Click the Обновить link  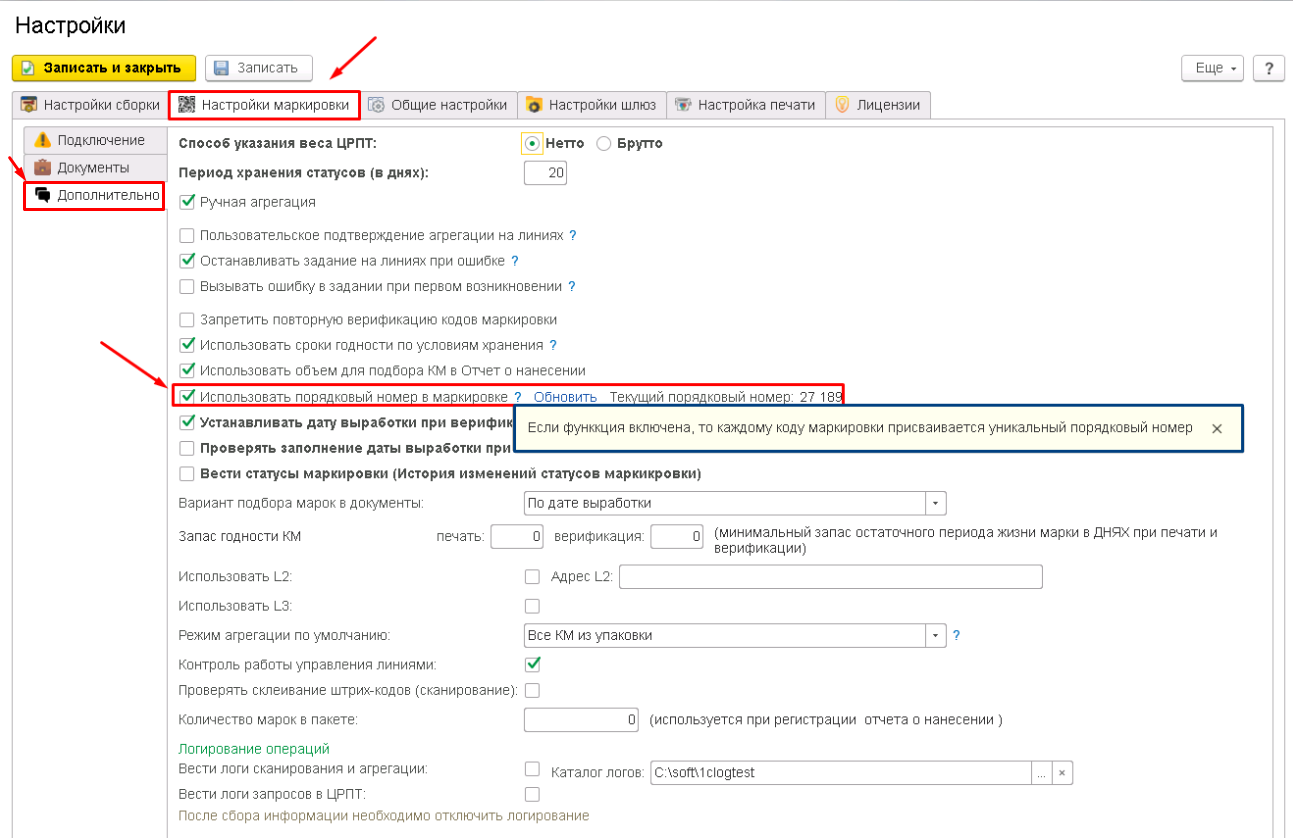(565, 397)
